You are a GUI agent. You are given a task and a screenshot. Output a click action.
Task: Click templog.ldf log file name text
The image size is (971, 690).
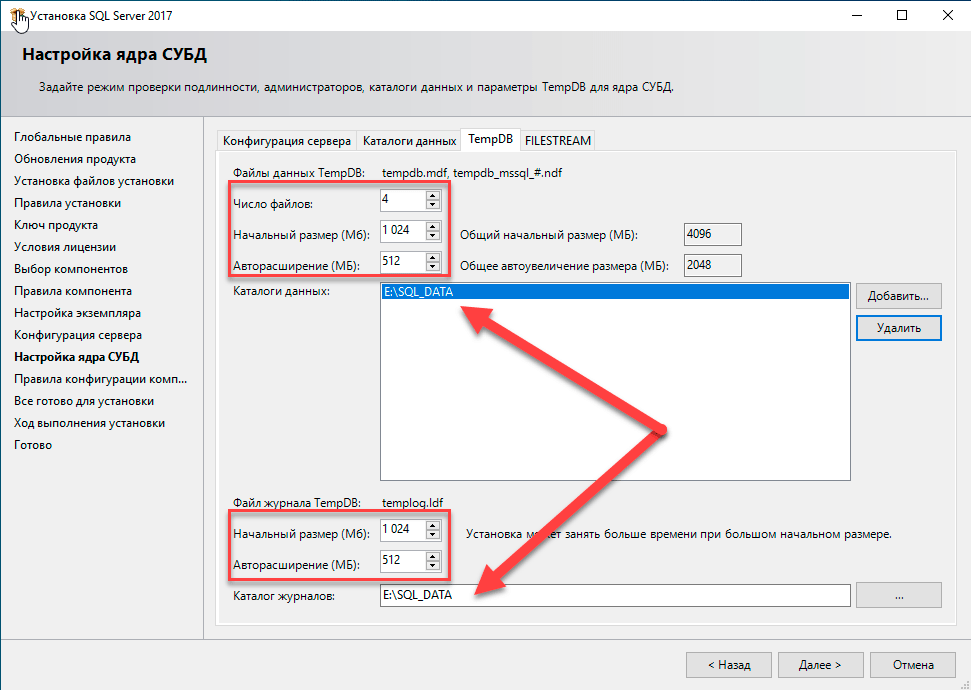click(412, 502)
